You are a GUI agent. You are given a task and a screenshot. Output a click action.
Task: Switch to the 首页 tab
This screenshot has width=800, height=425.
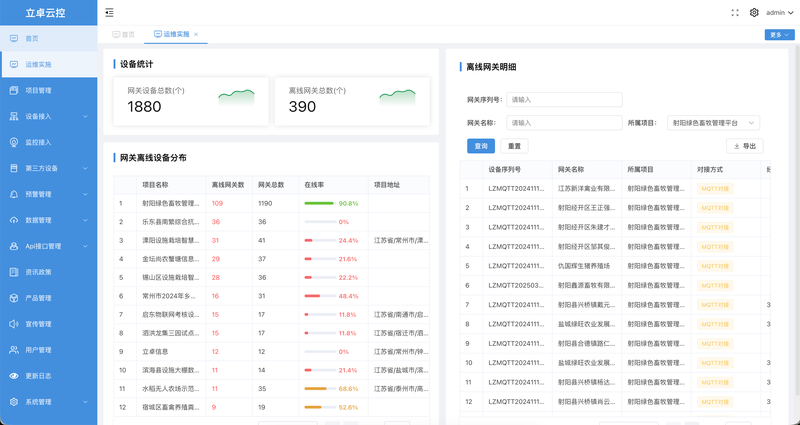coord(123,34)
